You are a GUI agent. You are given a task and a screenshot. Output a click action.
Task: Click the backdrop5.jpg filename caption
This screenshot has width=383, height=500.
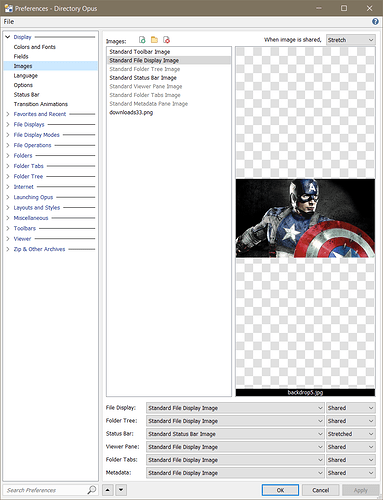(x=305, y=393)
